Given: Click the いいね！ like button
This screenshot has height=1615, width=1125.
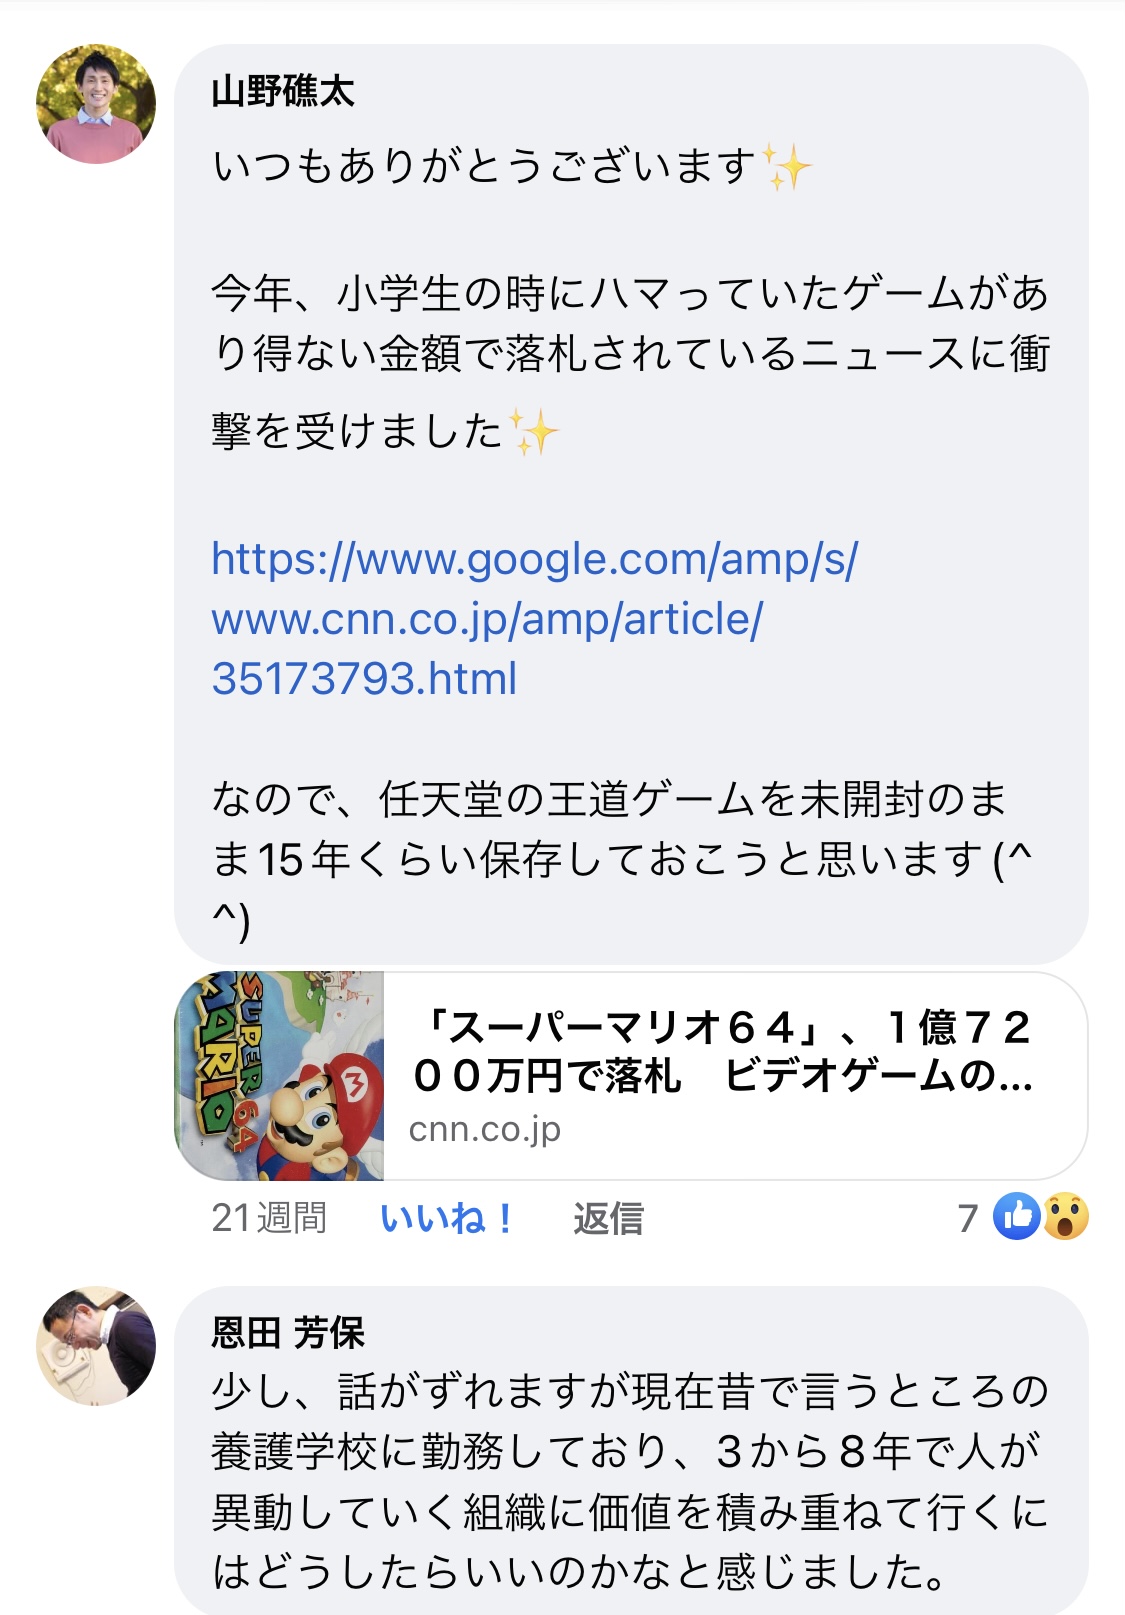Looking at the screenshot, I should click(x=448, y=1218).
